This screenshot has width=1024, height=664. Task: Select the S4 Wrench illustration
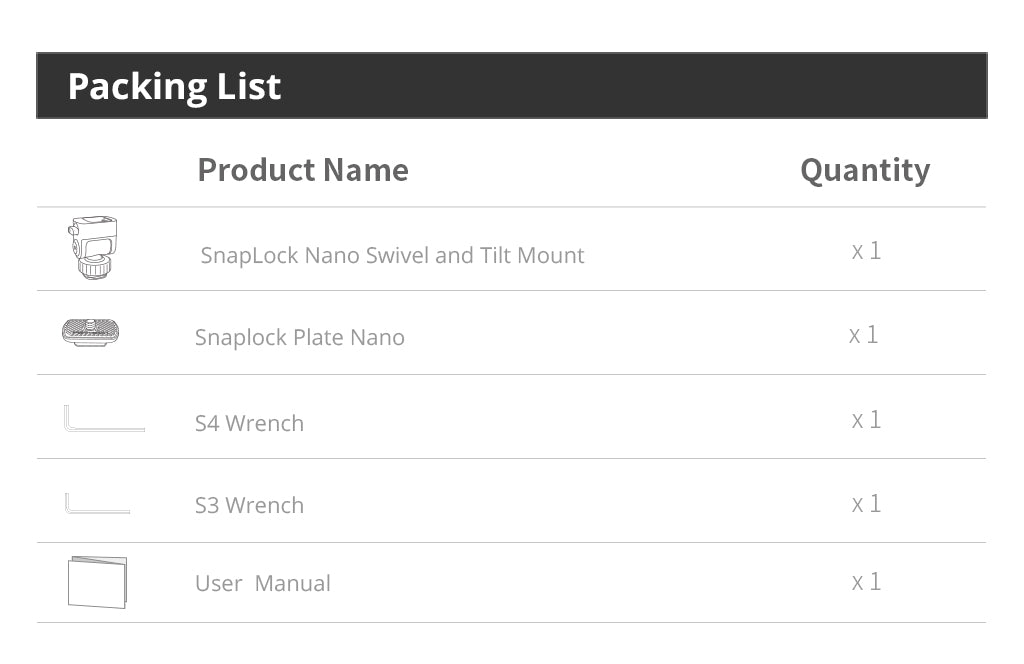click(x=103, y=420)
